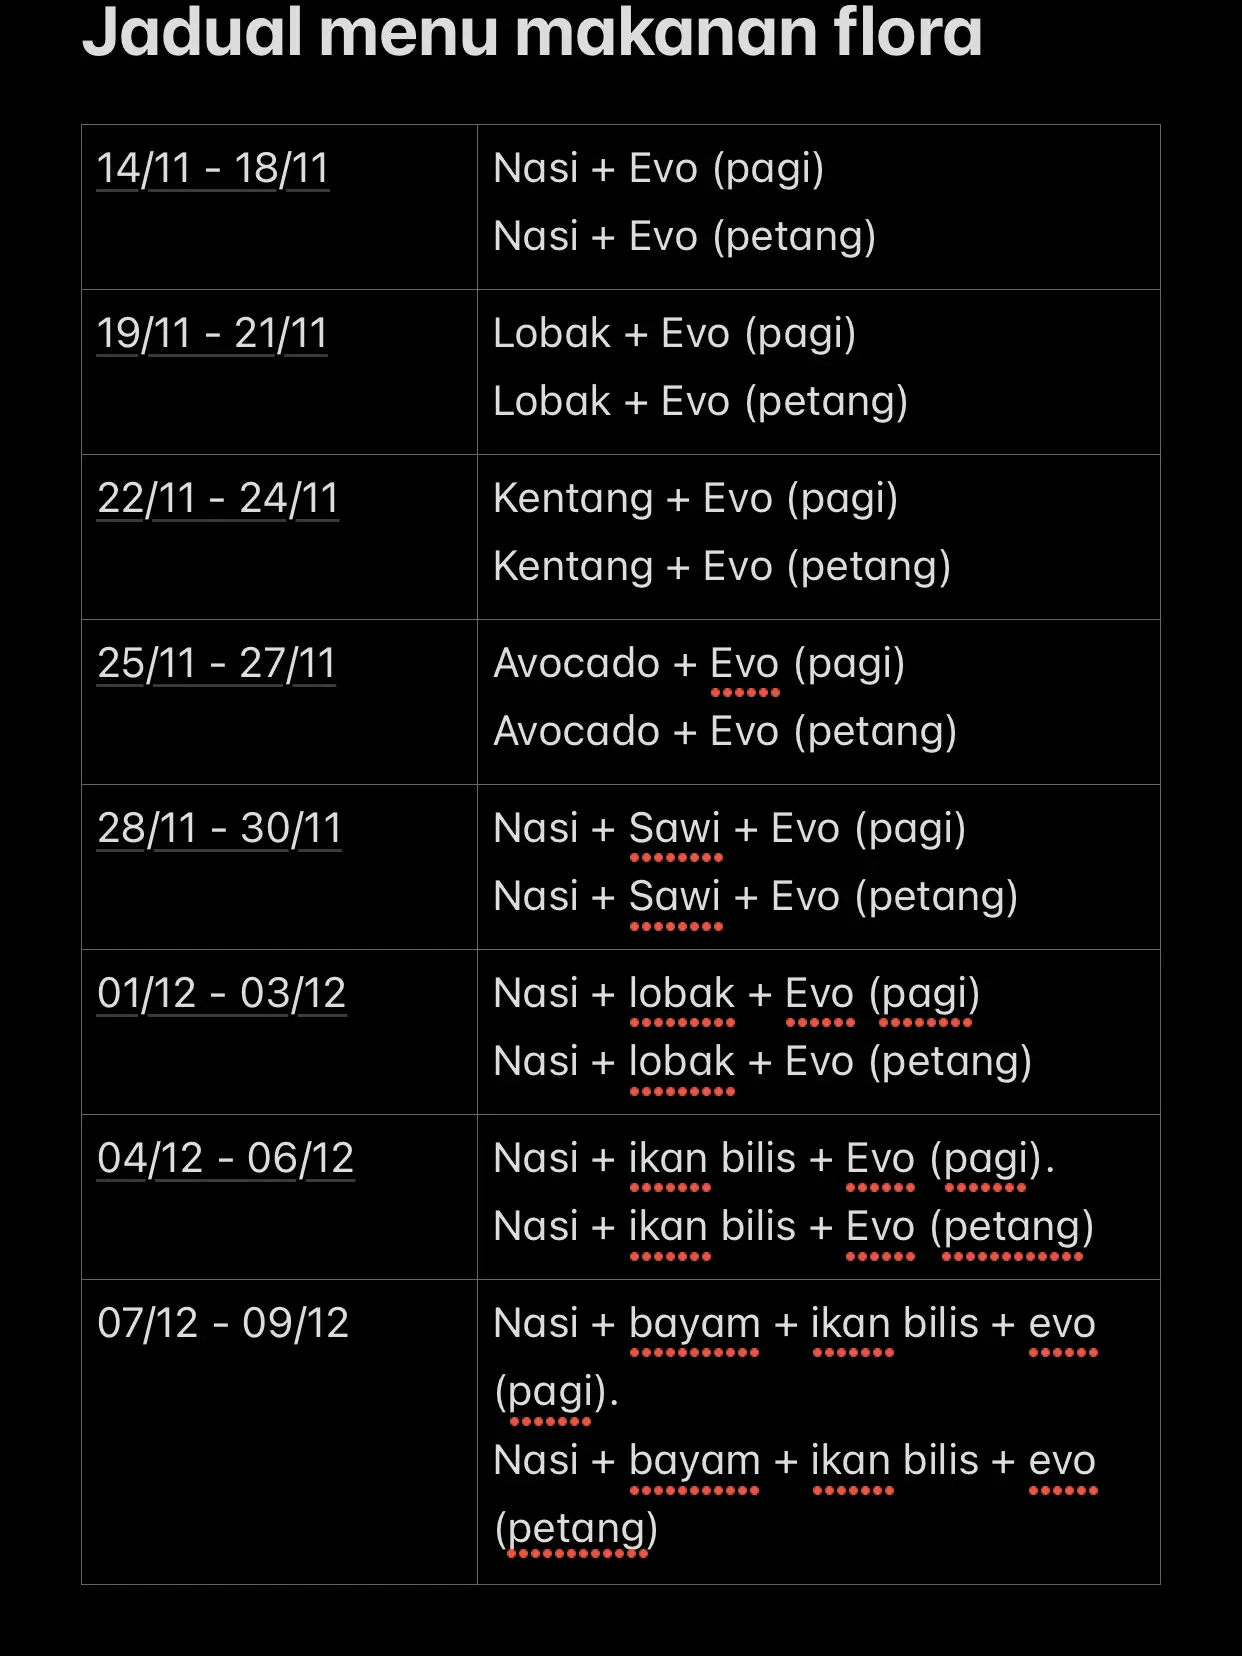Place cursor in Nasi + Evo (pagi) line
1242x1656 pixels.
(x=659, y=169)
